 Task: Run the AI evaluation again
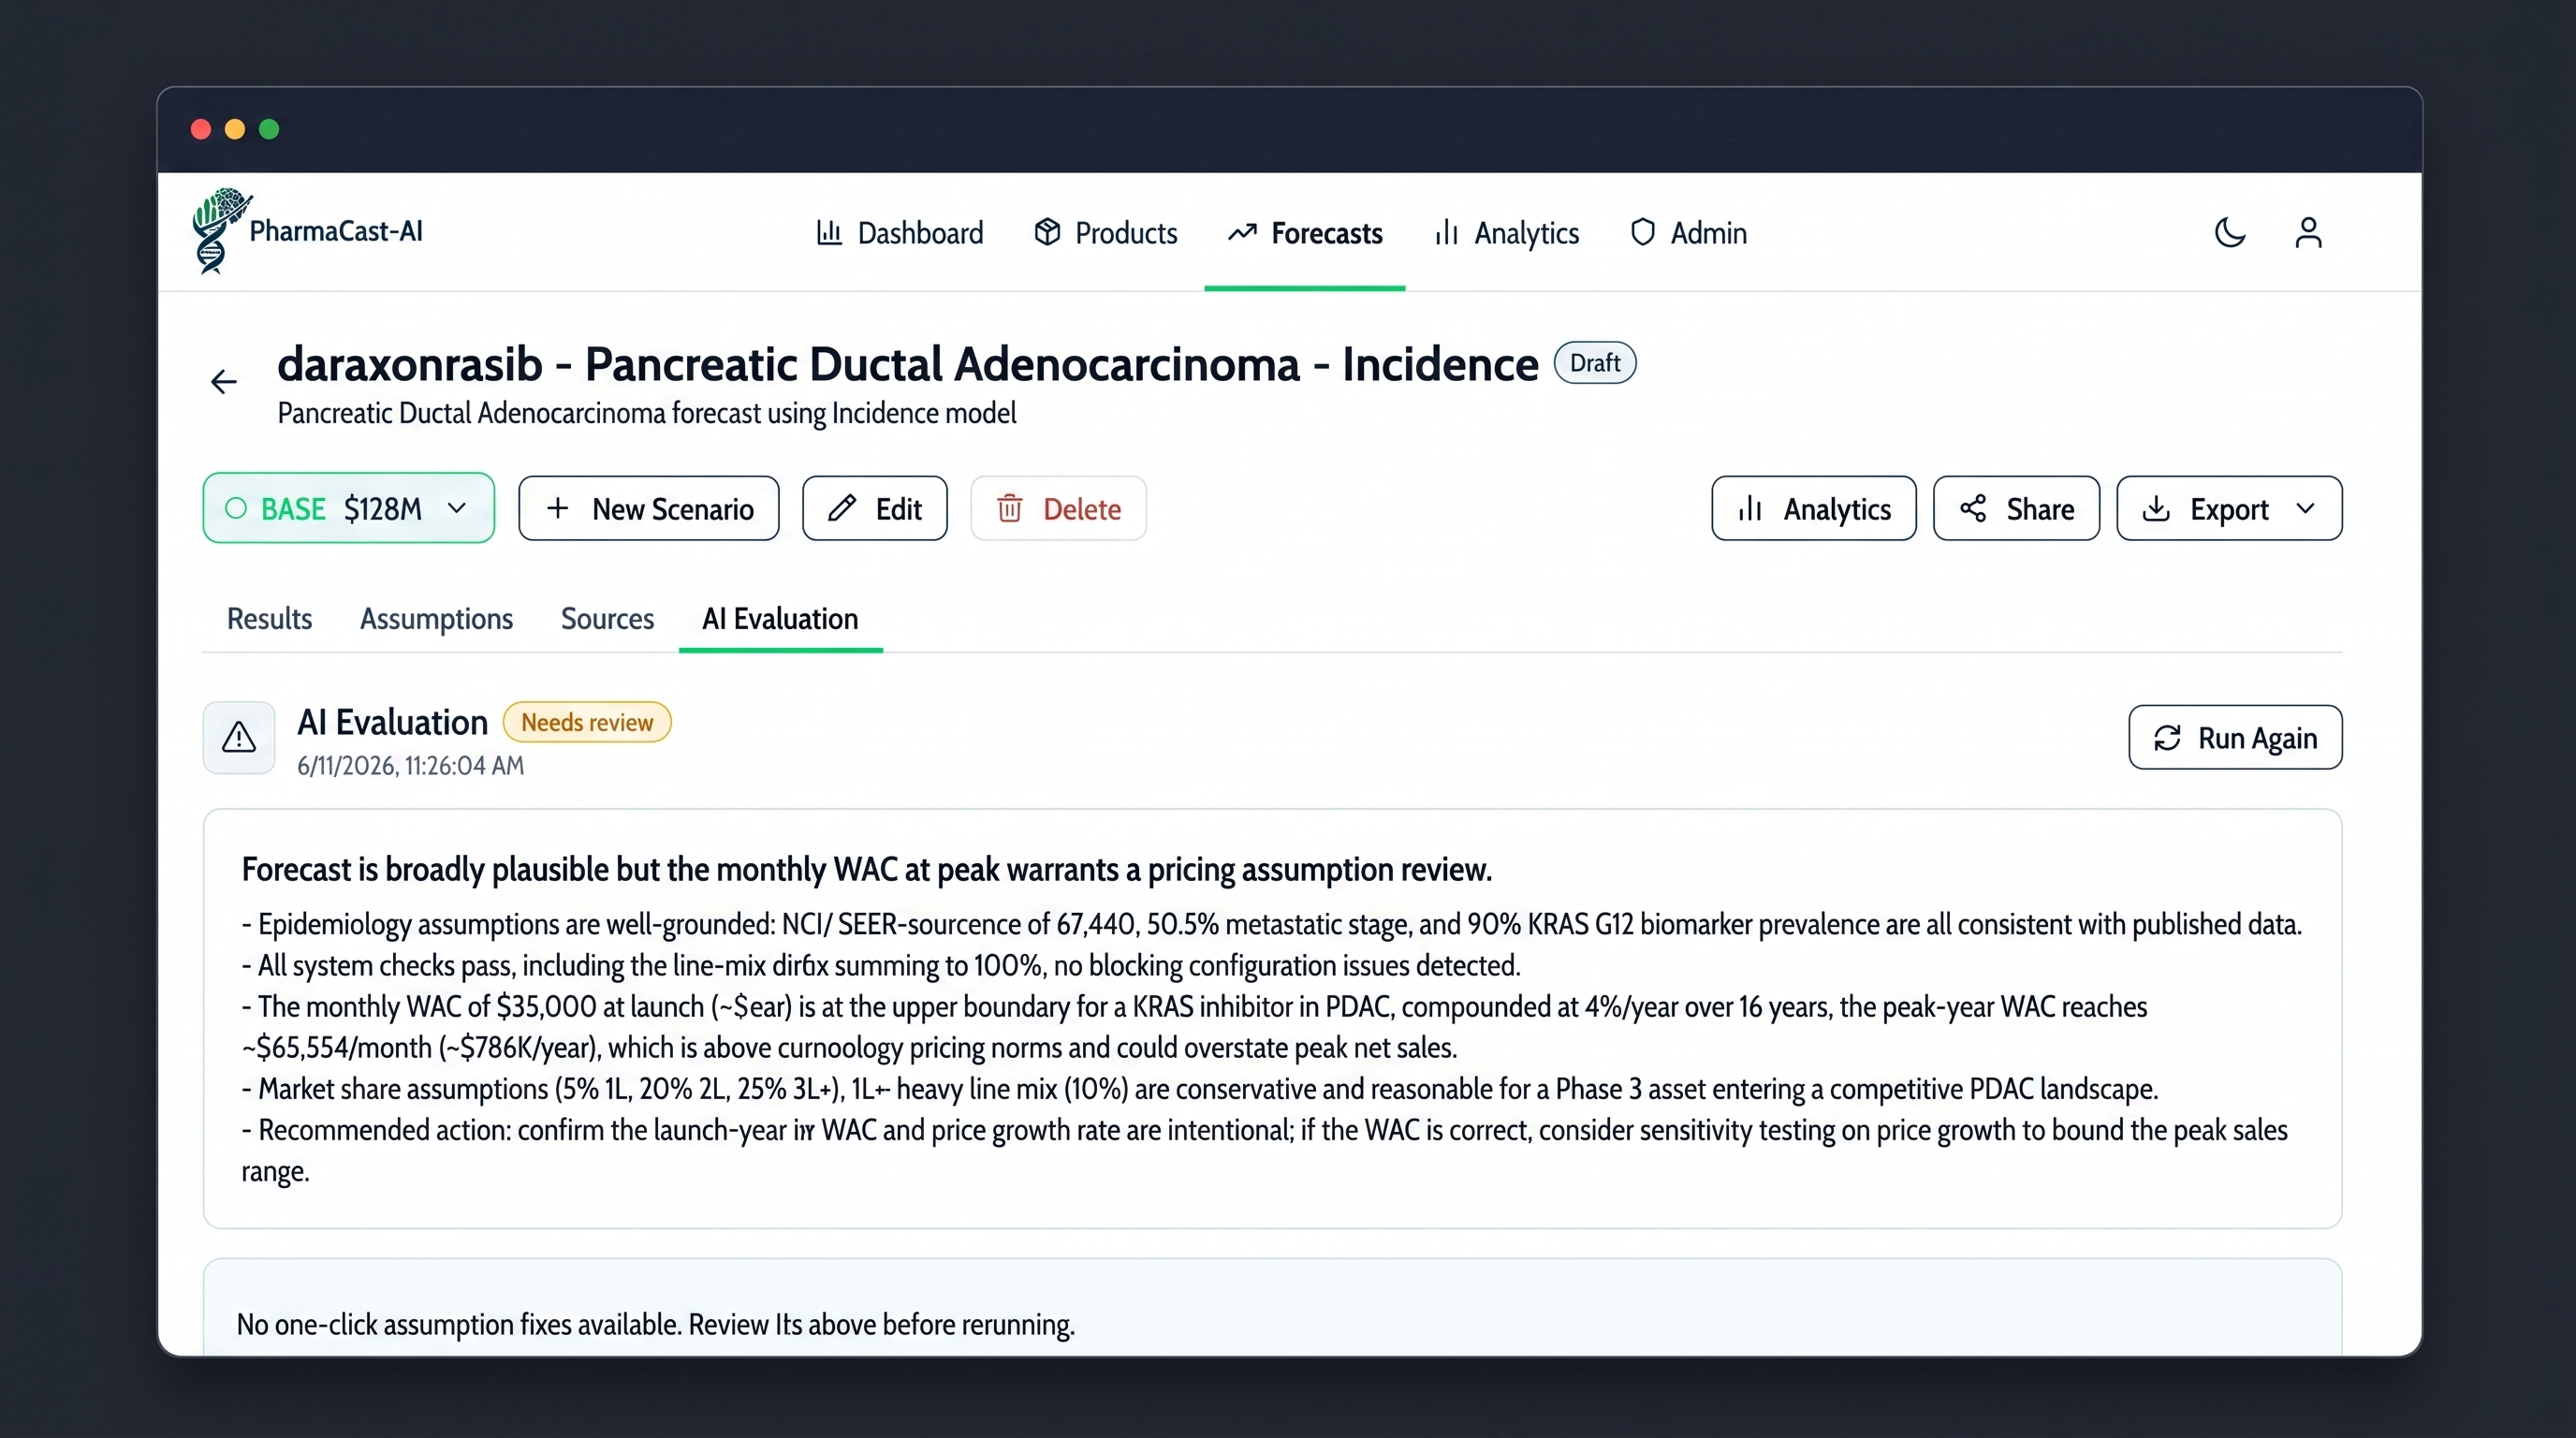click(x=2235, y=737)
